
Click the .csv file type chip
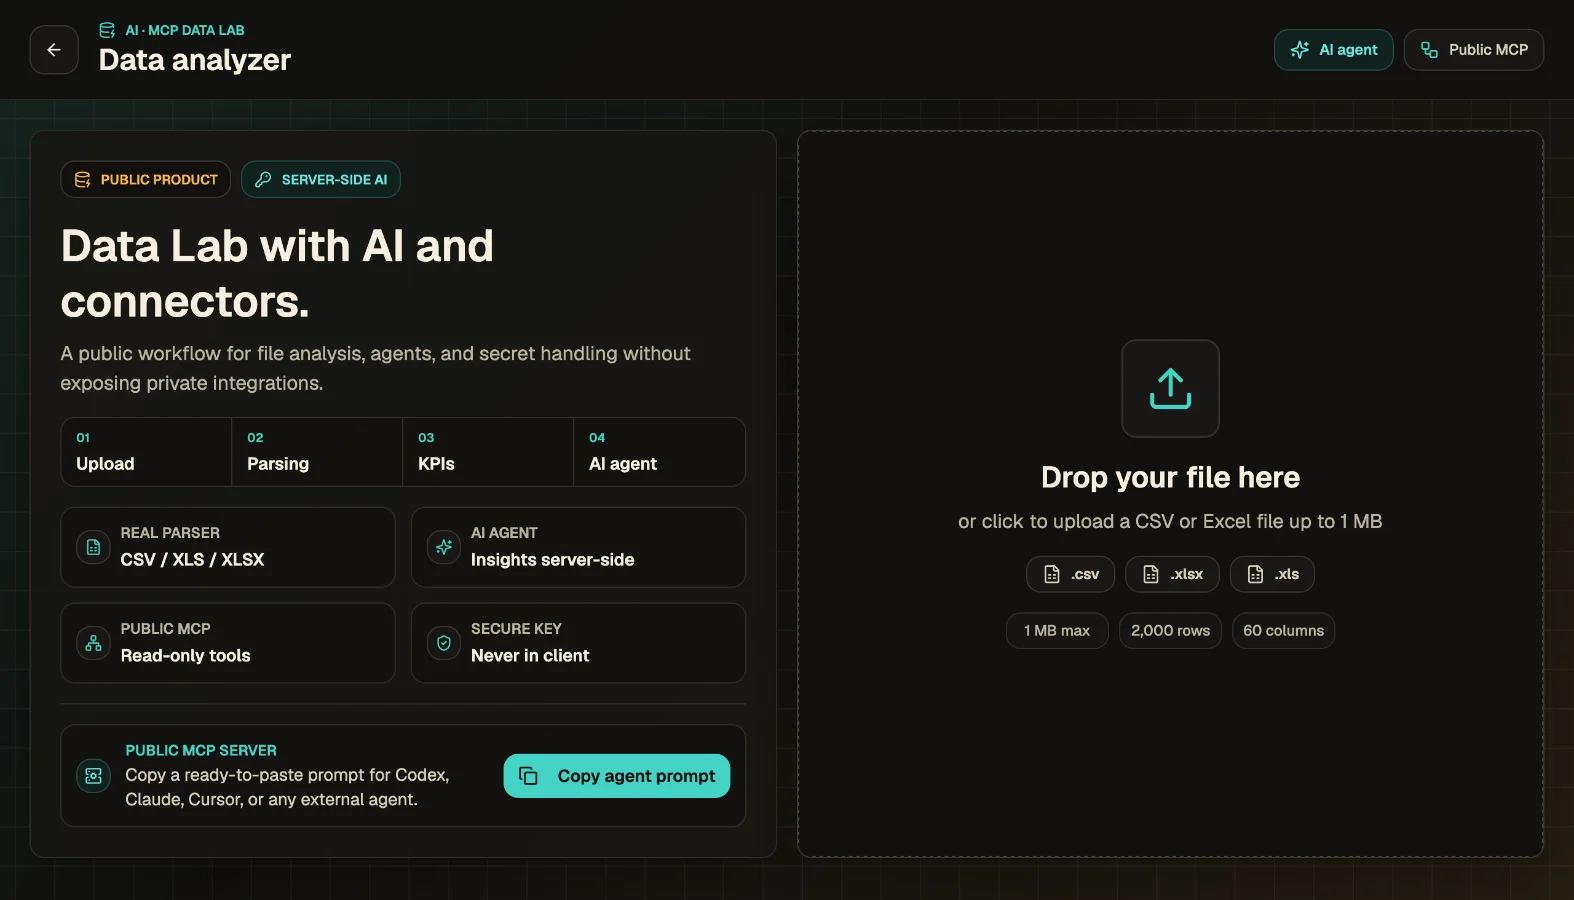point(1070,574)
